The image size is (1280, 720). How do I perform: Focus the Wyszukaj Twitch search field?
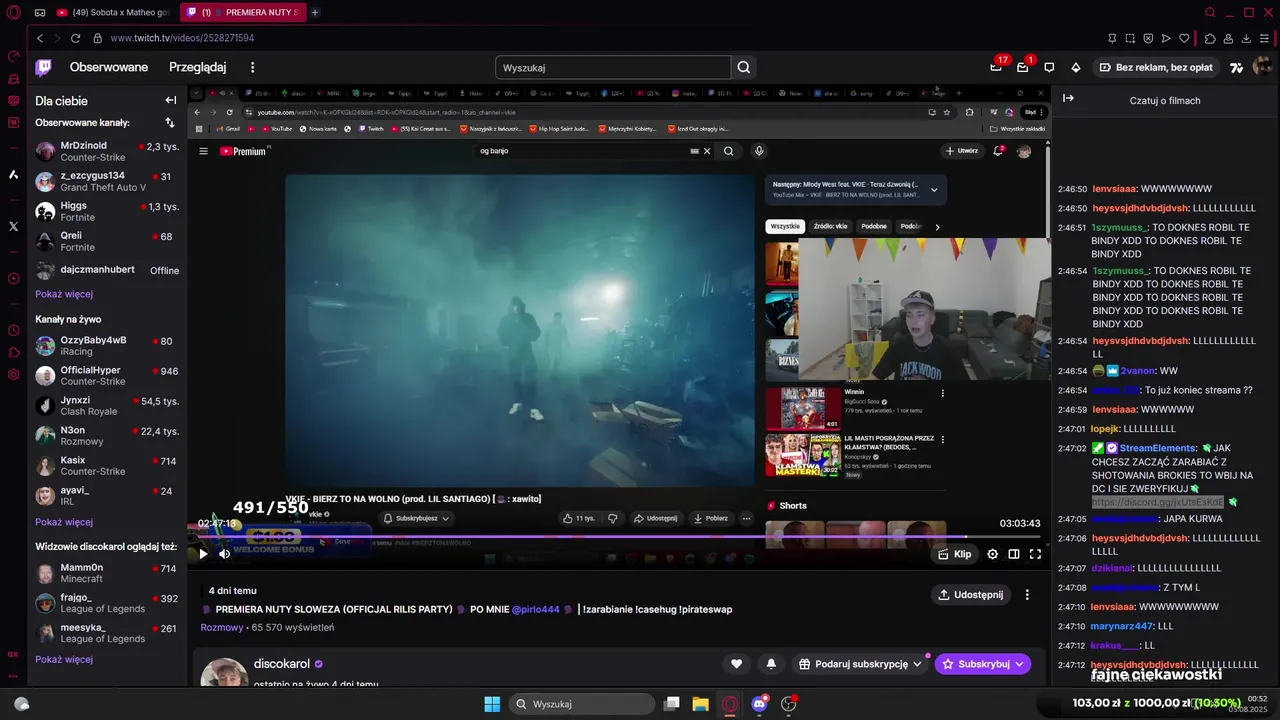613,67
